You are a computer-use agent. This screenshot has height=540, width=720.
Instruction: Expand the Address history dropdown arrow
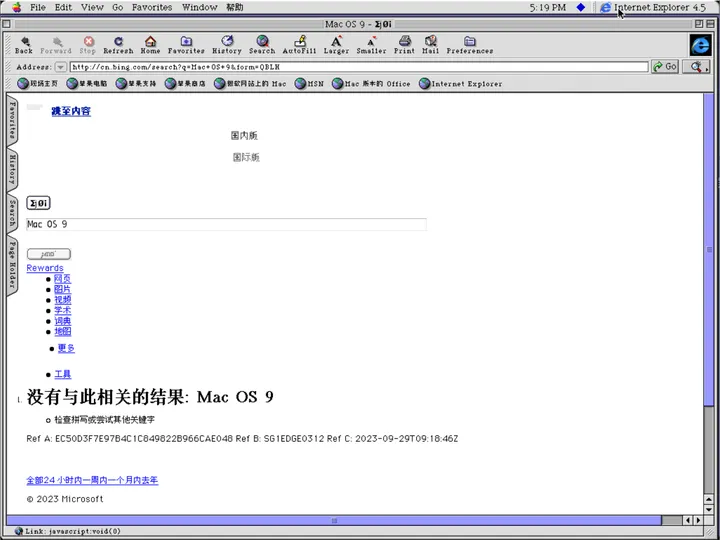point(61,67)
